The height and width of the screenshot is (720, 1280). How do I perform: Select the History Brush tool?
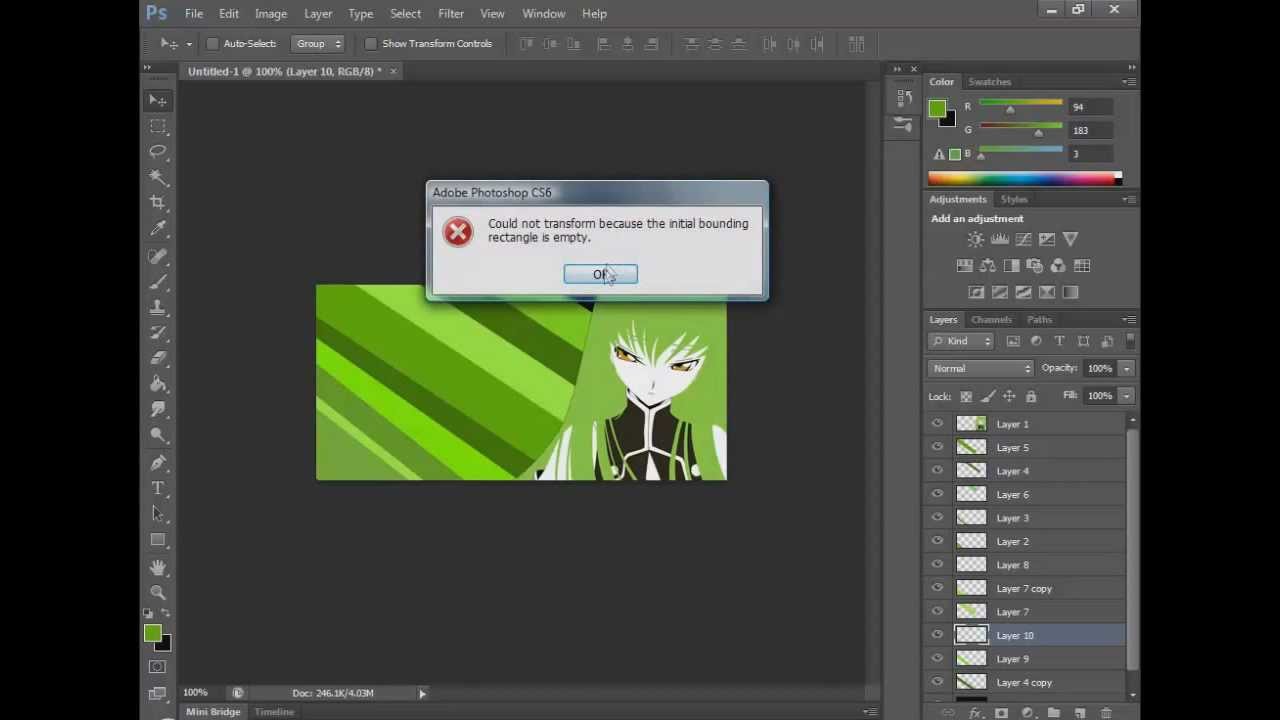pyautogui.click(x=158, y=333)
